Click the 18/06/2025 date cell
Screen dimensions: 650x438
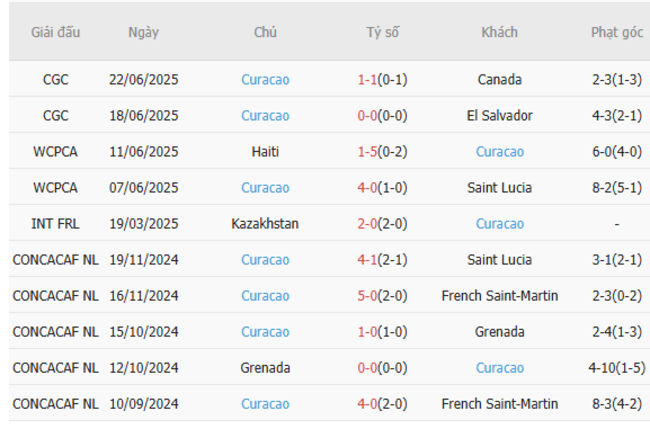[x=143, y=115]
